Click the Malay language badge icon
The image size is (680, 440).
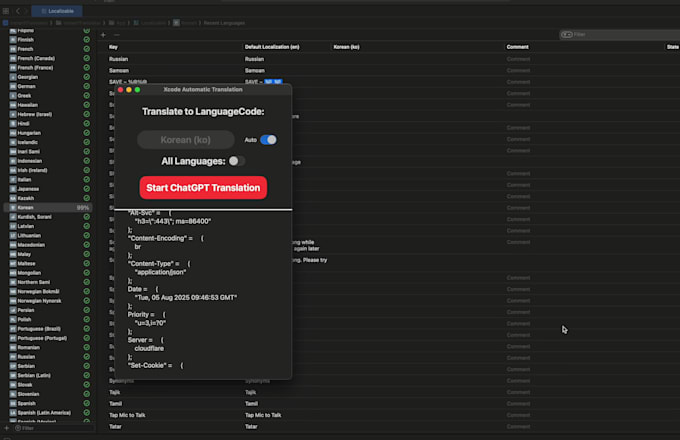coord(13,254)
